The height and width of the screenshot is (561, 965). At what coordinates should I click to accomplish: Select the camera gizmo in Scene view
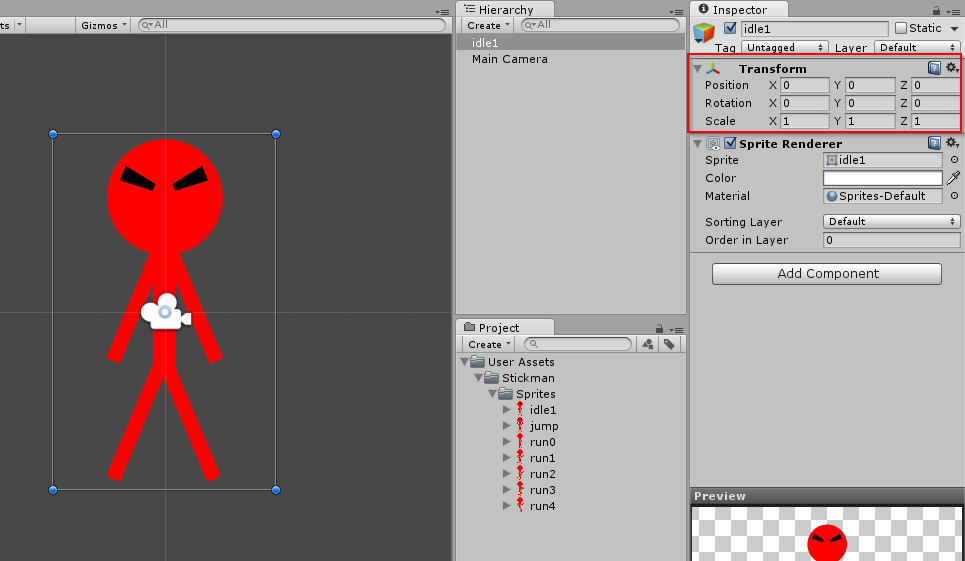pyautogui.click(x=164, y=312)
